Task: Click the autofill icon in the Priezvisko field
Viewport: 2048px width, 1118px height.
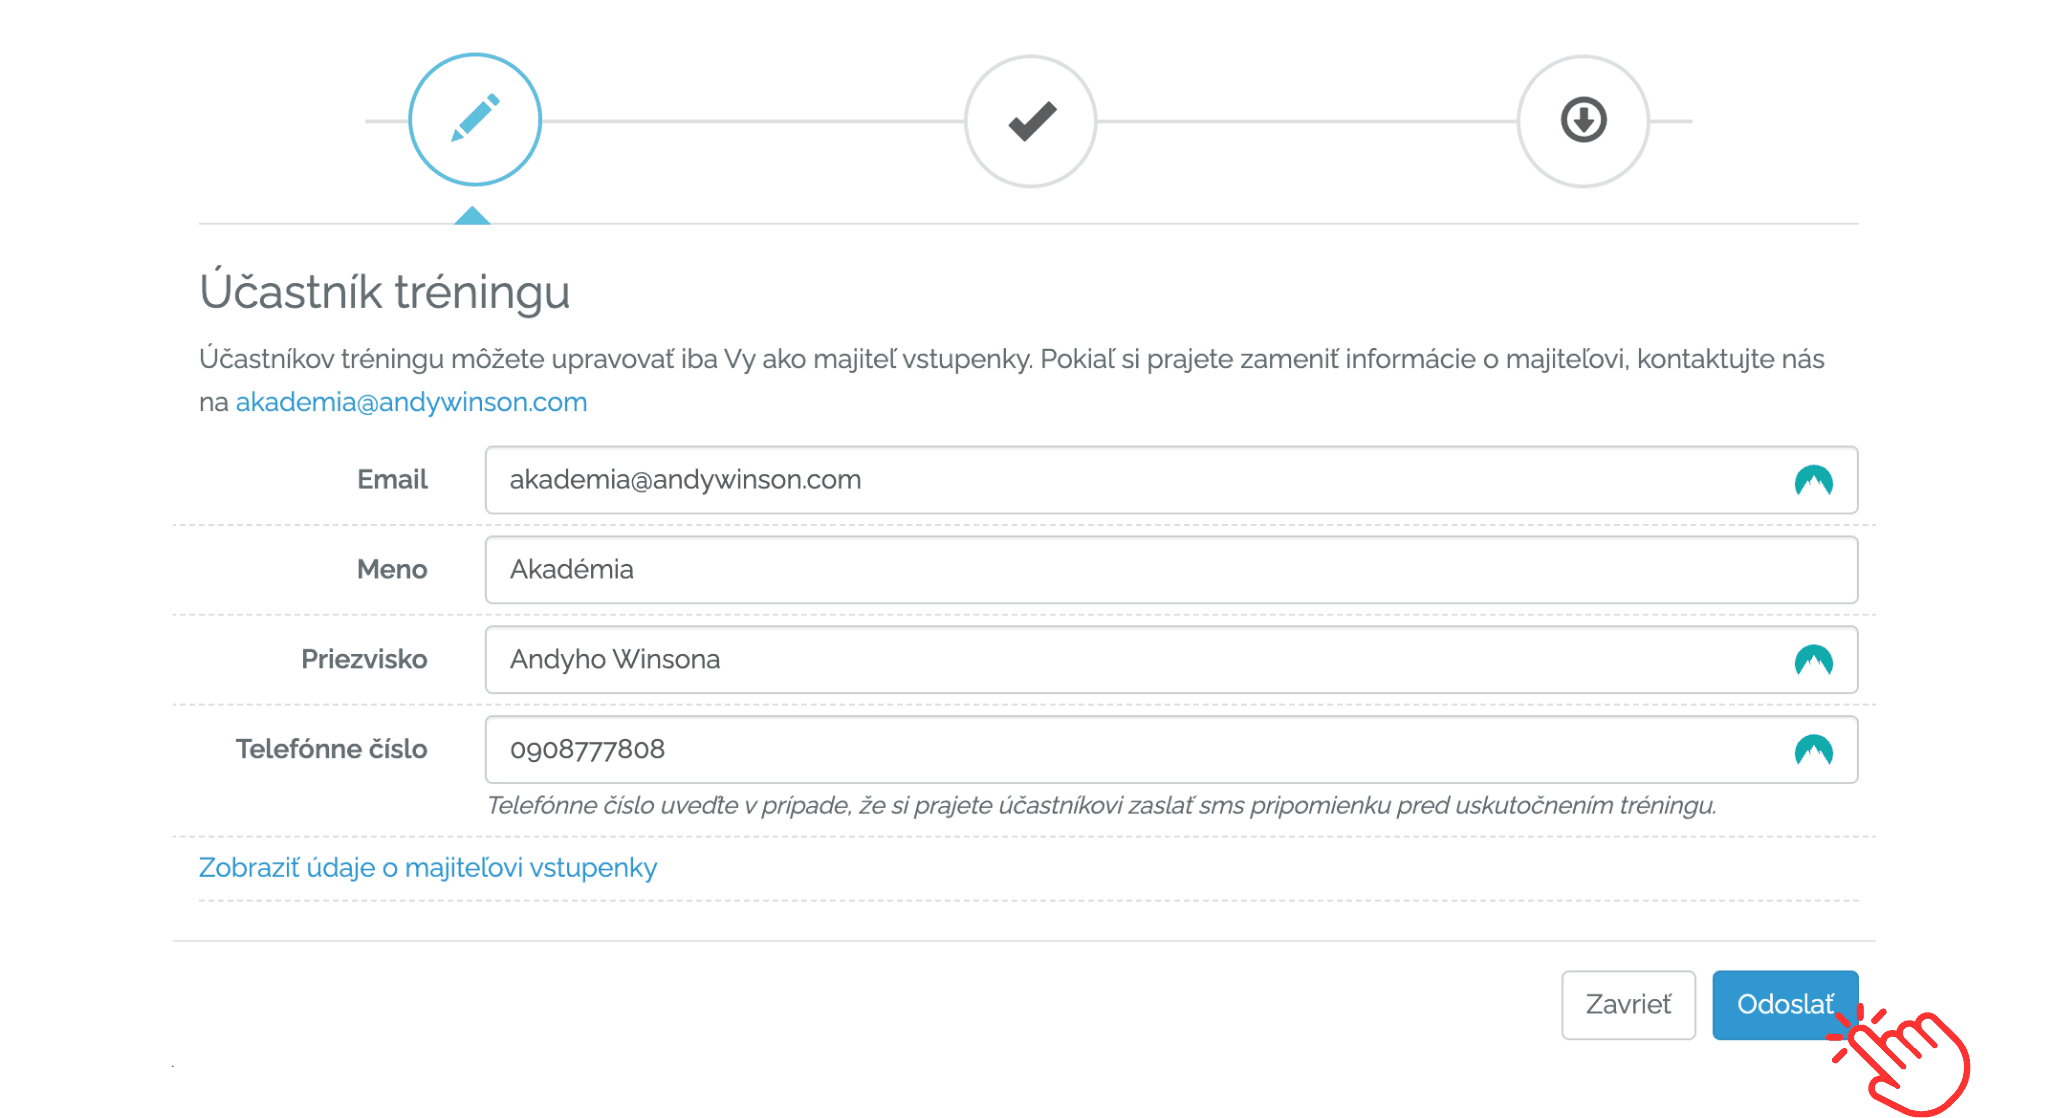Action: click(x=1813, y=660)
